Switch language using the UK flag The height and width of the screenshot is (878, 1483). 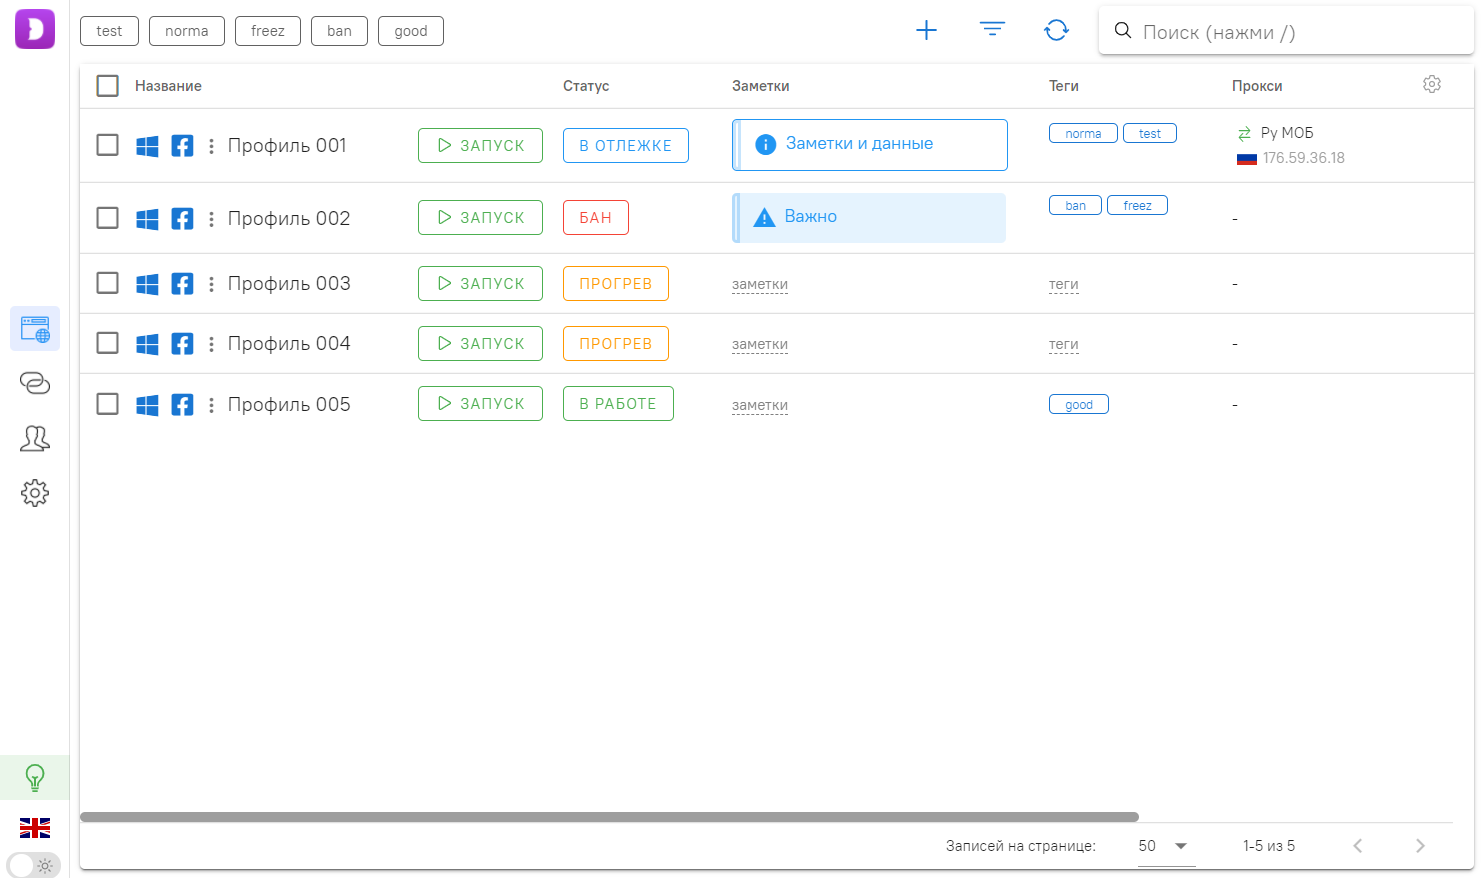click(35, 828)
